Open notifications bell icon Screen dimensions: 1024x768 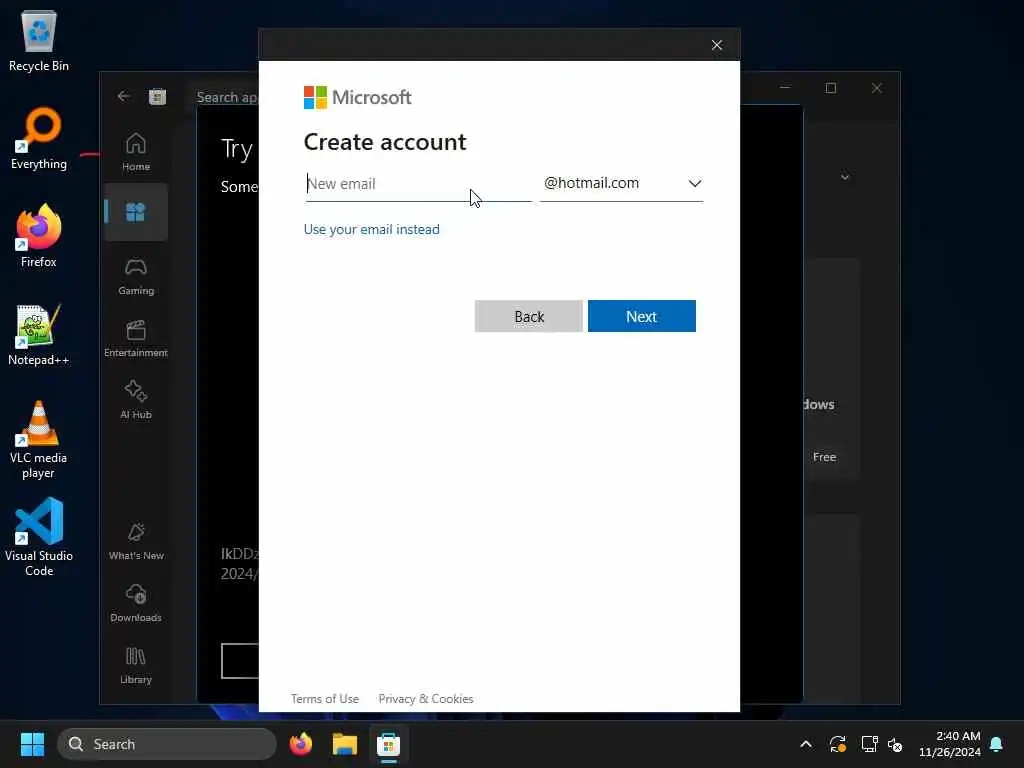(997, 744)
